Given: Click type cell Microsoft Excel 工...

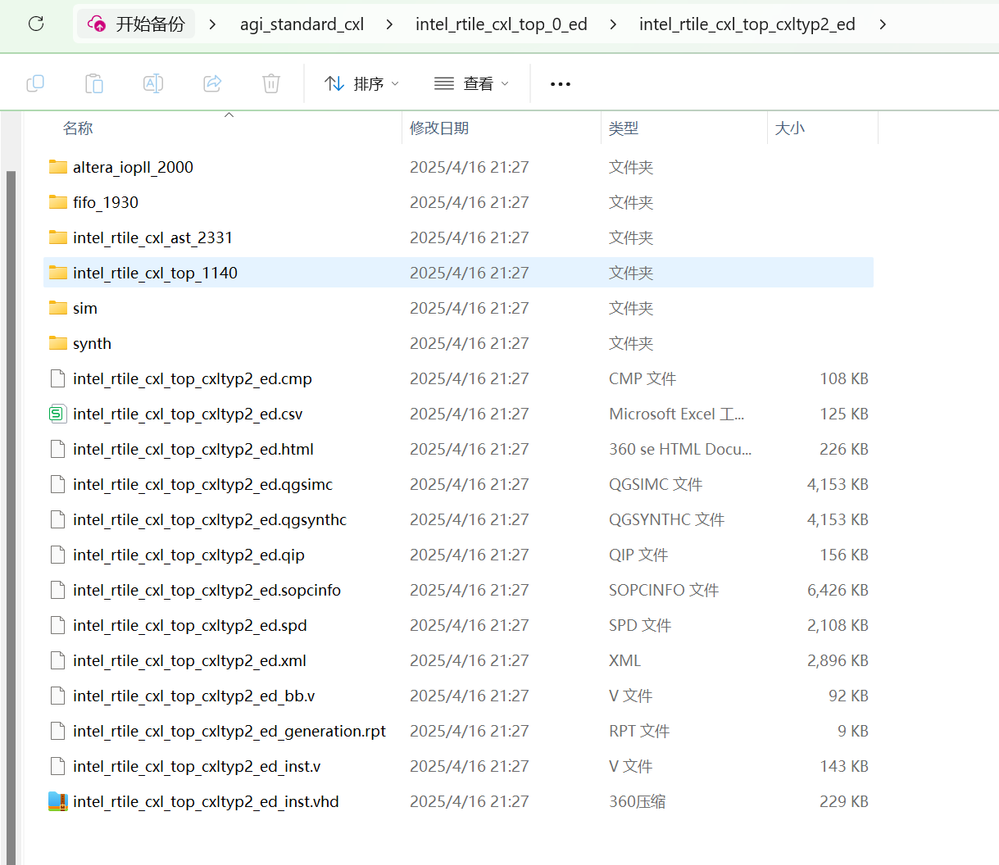Looking at the screenshot, I should (676, 414).
